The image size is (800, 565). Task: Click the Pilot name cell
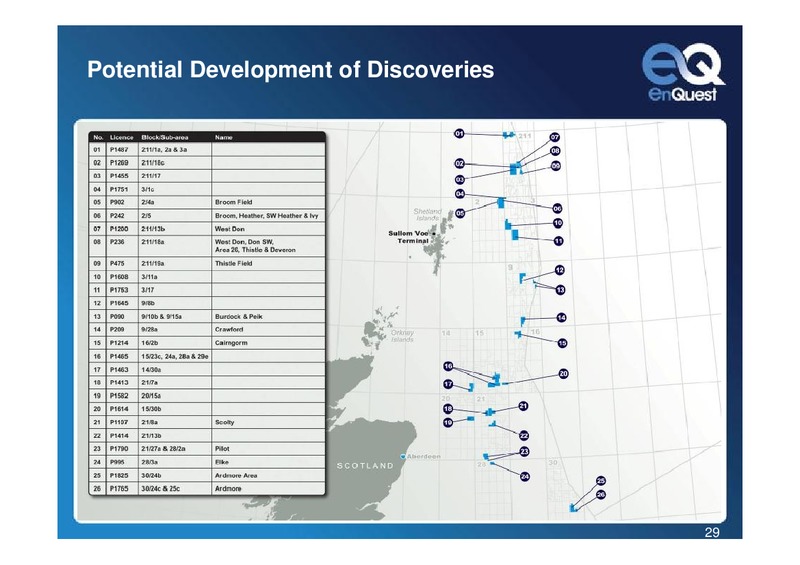pyautogui.click(x=268, y=449)
